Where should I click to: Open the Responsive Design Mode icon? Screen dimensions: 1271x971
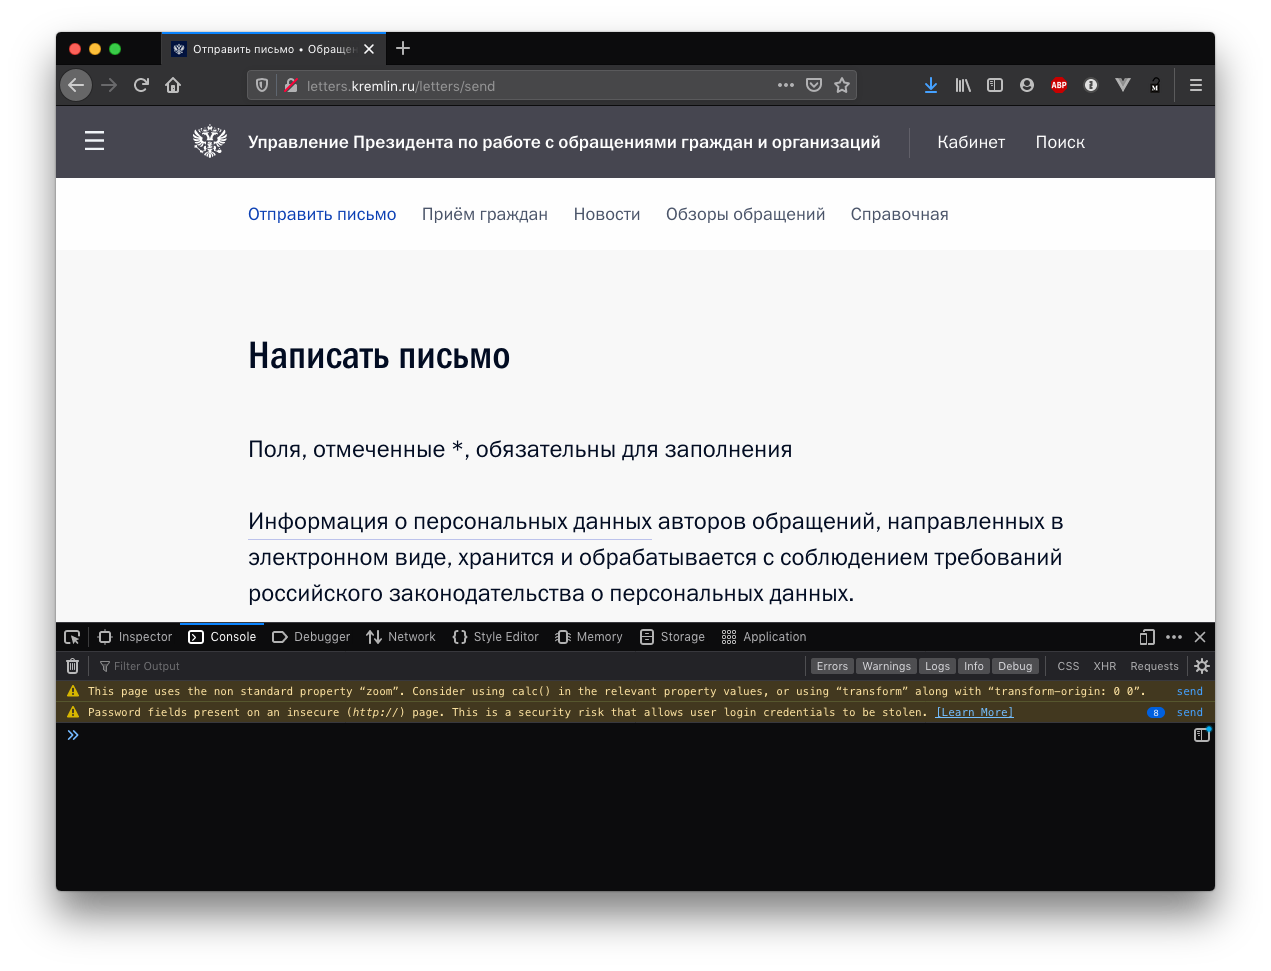tap(1147, 637)
